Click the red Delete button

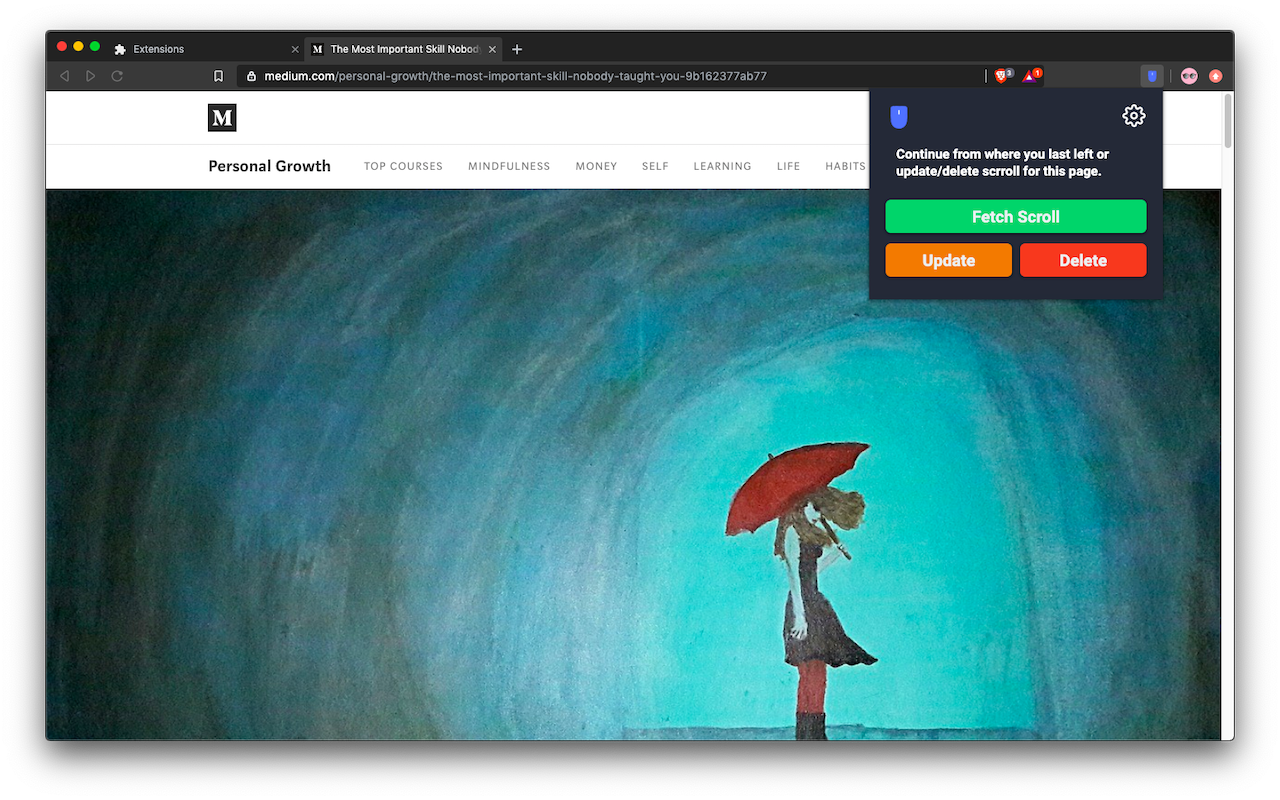(1083, 260)
